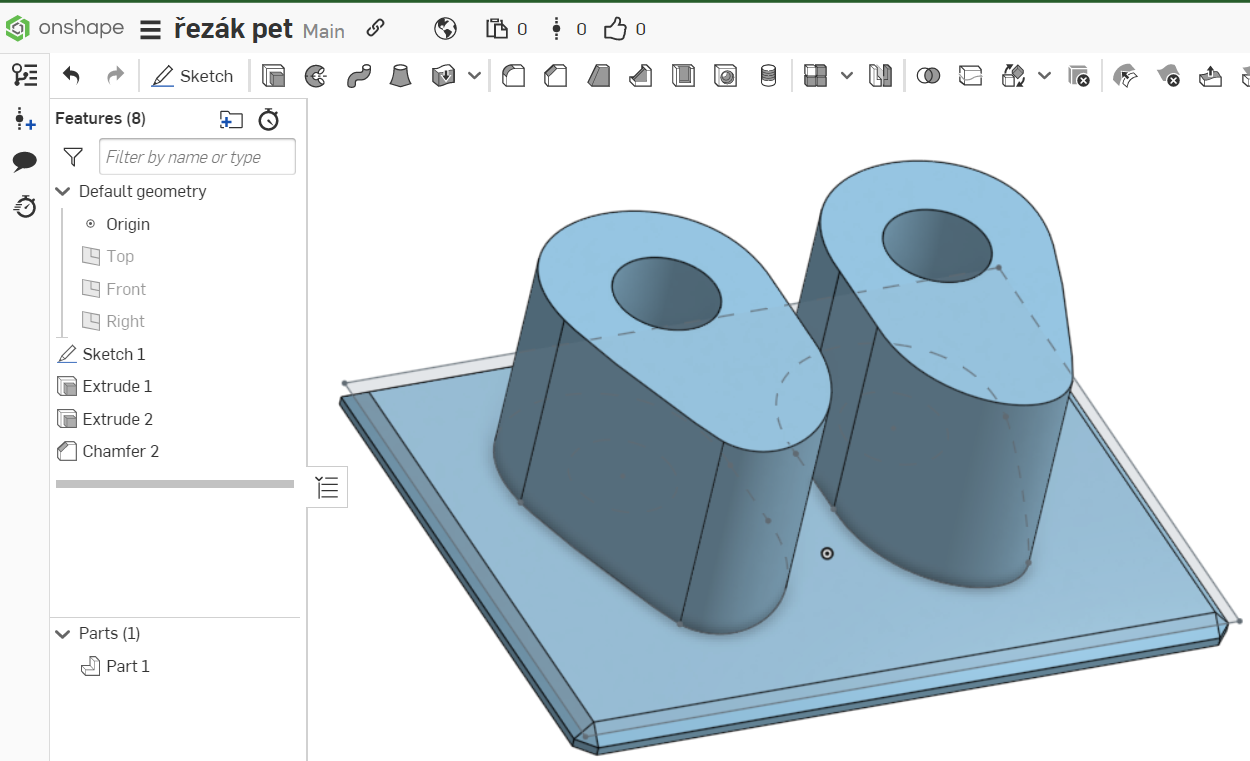1250x761 pixels.
Task: Click the copies counter icon
Action: [497, 29]
